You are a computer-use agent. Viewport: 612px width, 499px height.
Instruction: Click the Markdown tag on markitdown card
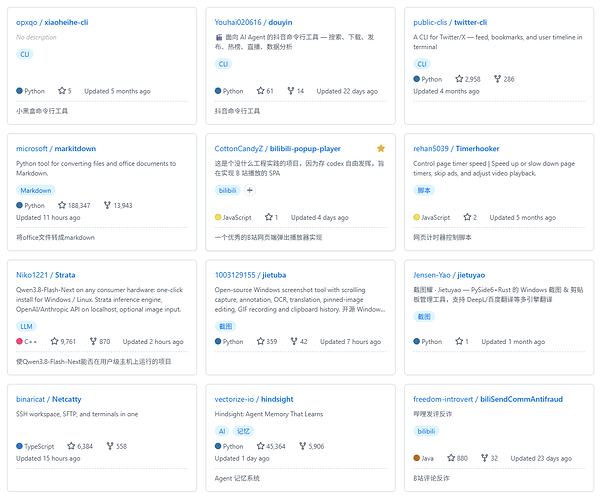[x=36, y=190]
